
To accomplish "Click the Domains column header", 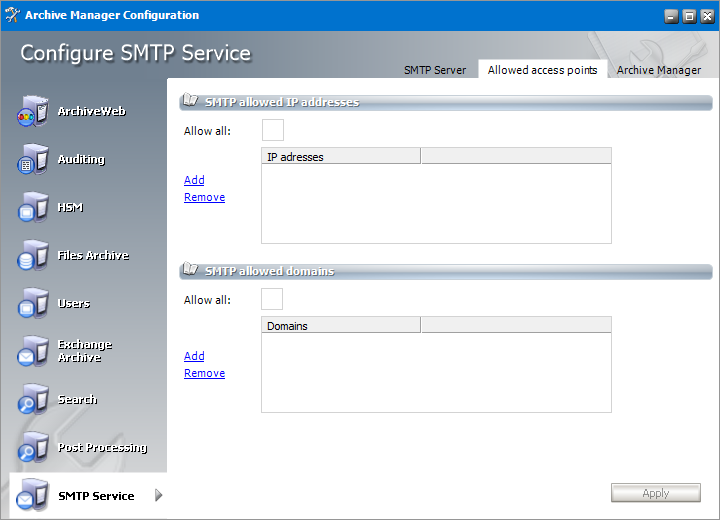I will (341, 325).
